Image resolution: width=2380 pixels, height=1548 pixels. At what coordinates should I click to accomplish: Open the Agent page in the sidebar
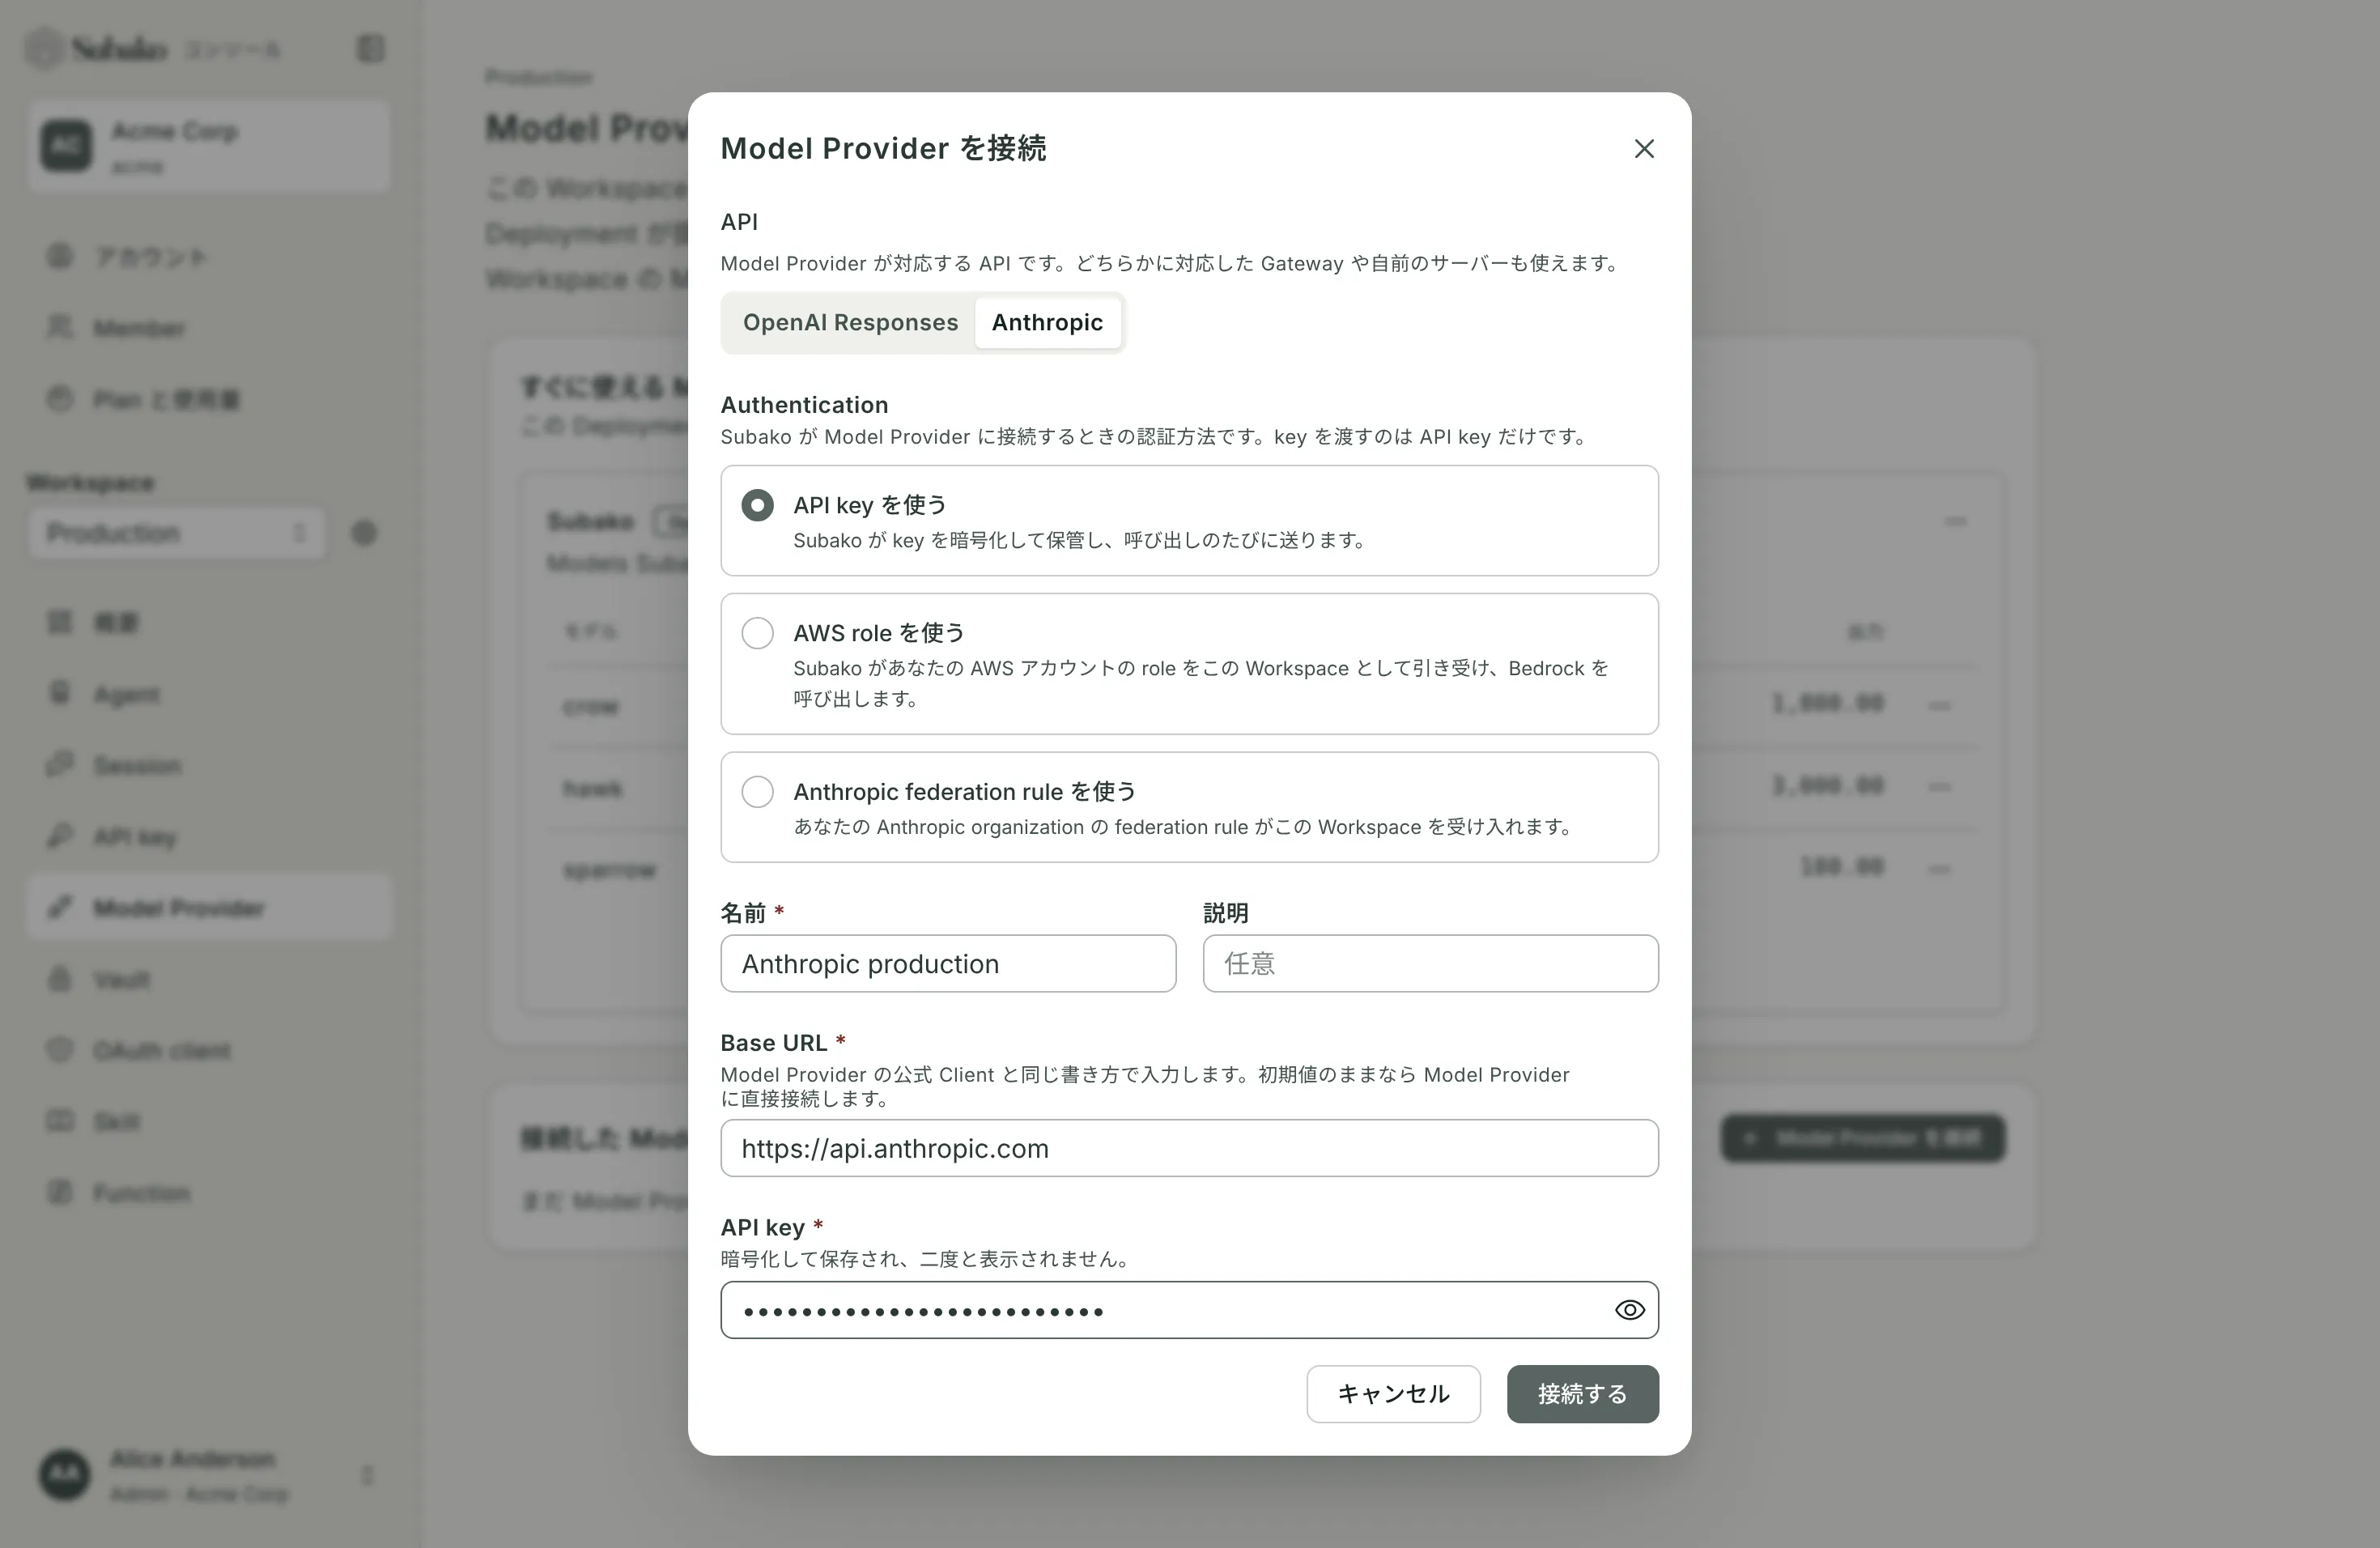[209, 694]
